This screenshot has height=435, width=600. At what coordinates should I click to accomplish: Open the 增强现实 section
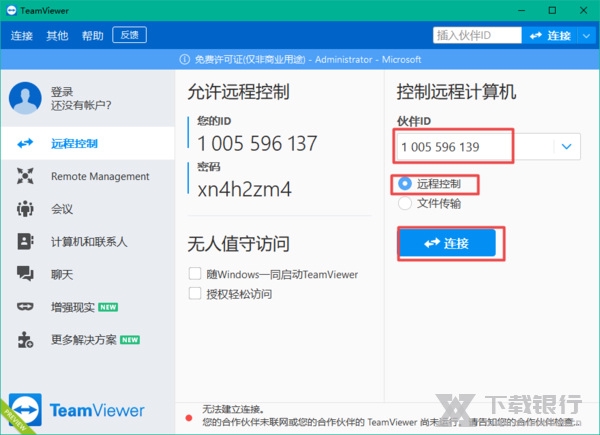(88, 306)
